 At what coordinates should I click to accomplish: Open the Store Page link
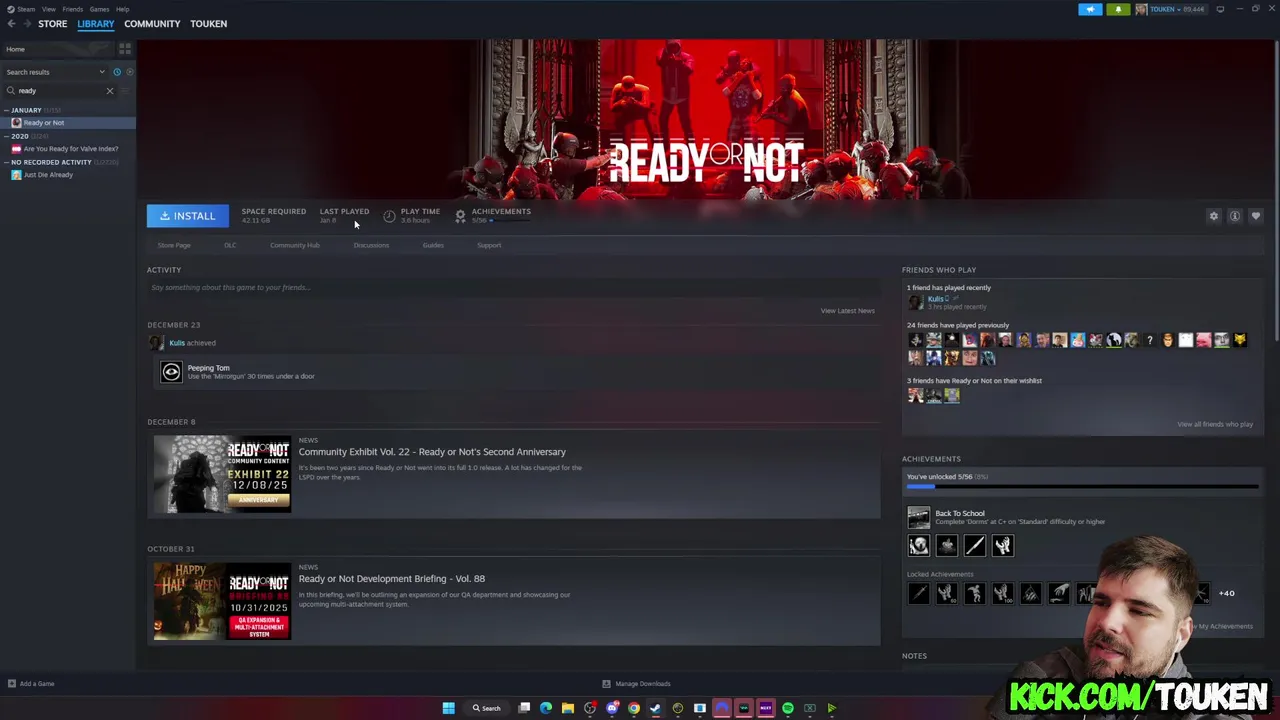point(174,245)
